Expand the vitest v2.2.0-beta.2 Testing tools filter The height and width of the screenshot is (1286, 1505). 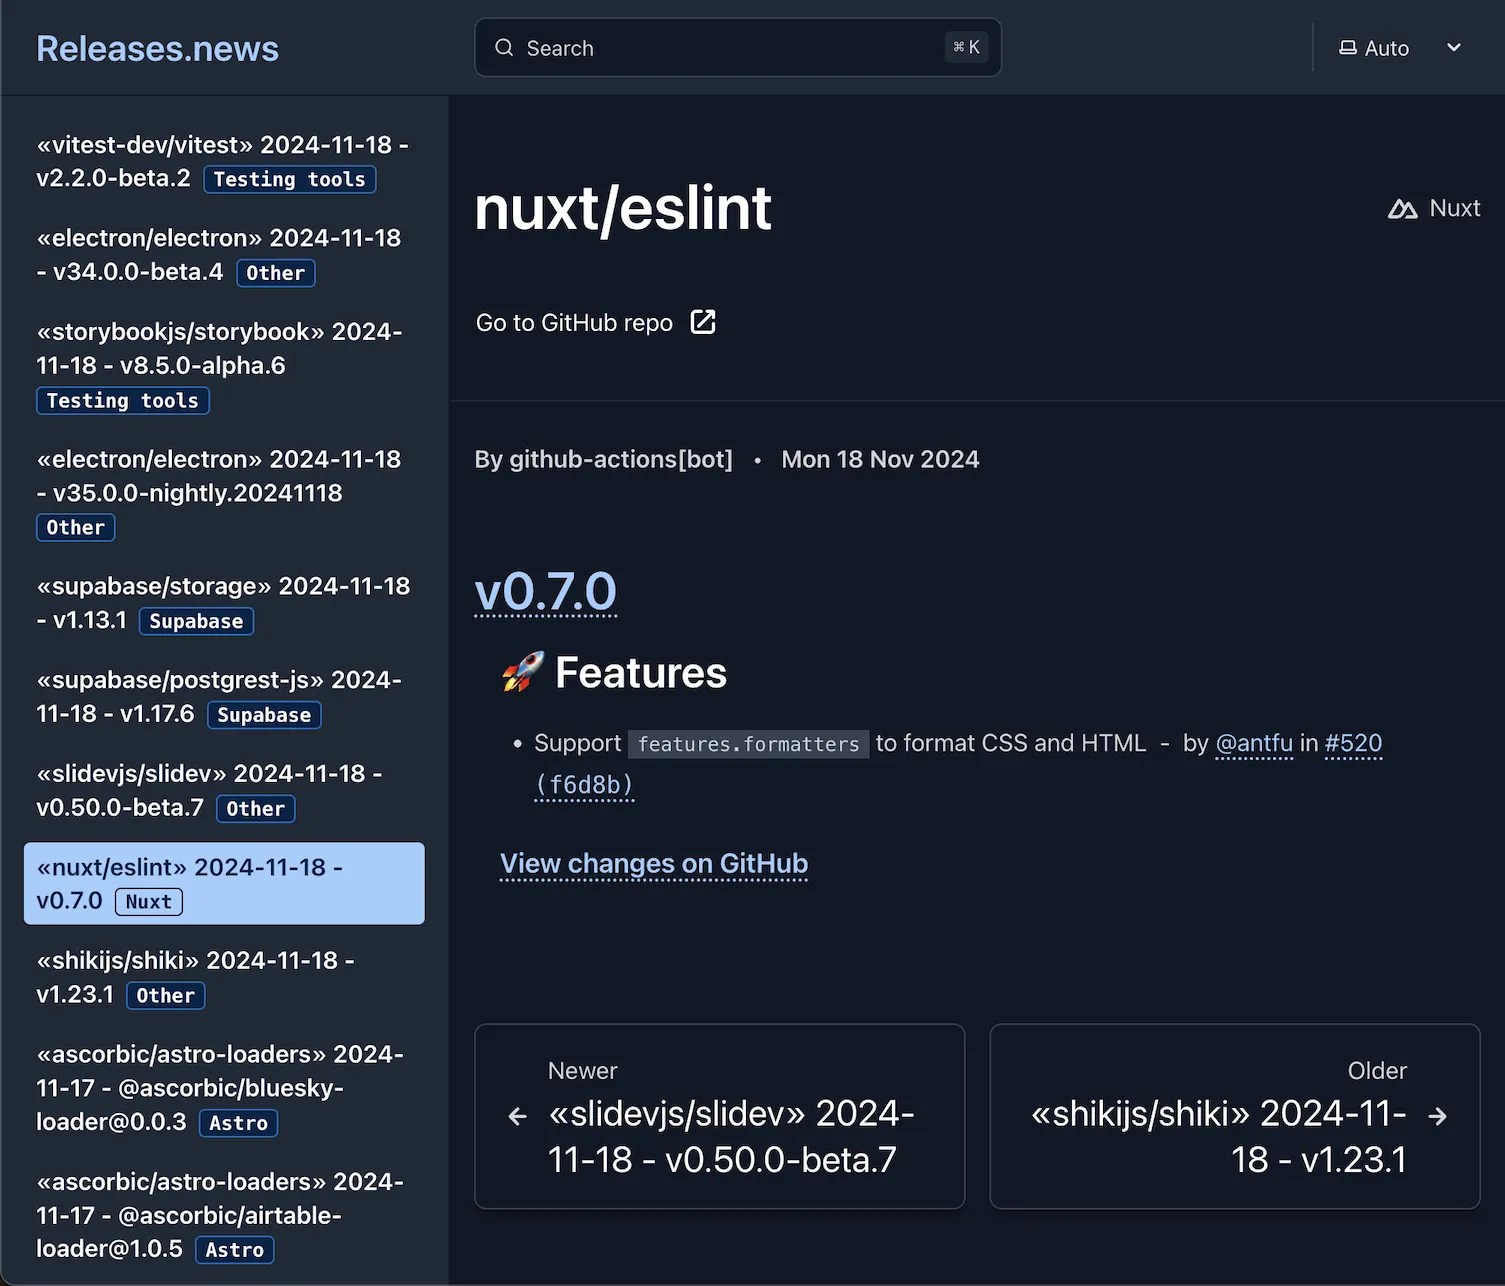[289, 179]
